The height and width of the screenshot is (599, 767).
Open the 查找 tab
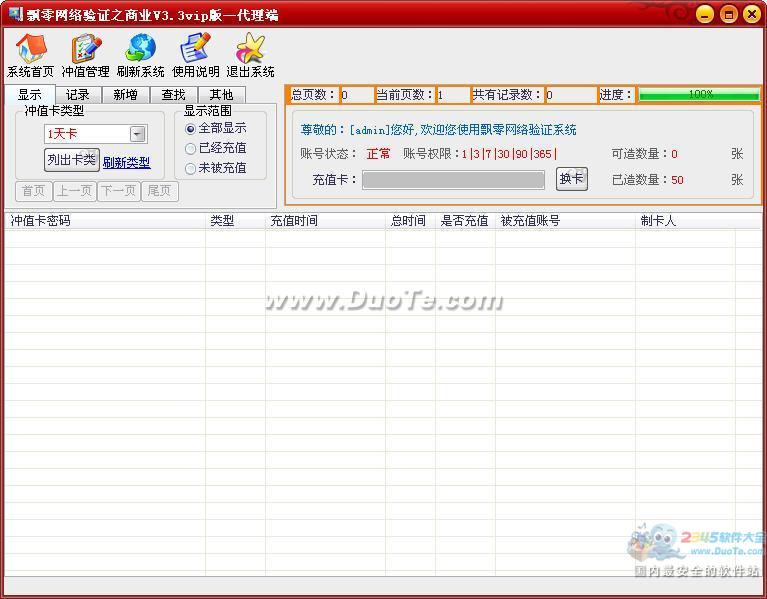pyautogui.click(x=173, y=95)
